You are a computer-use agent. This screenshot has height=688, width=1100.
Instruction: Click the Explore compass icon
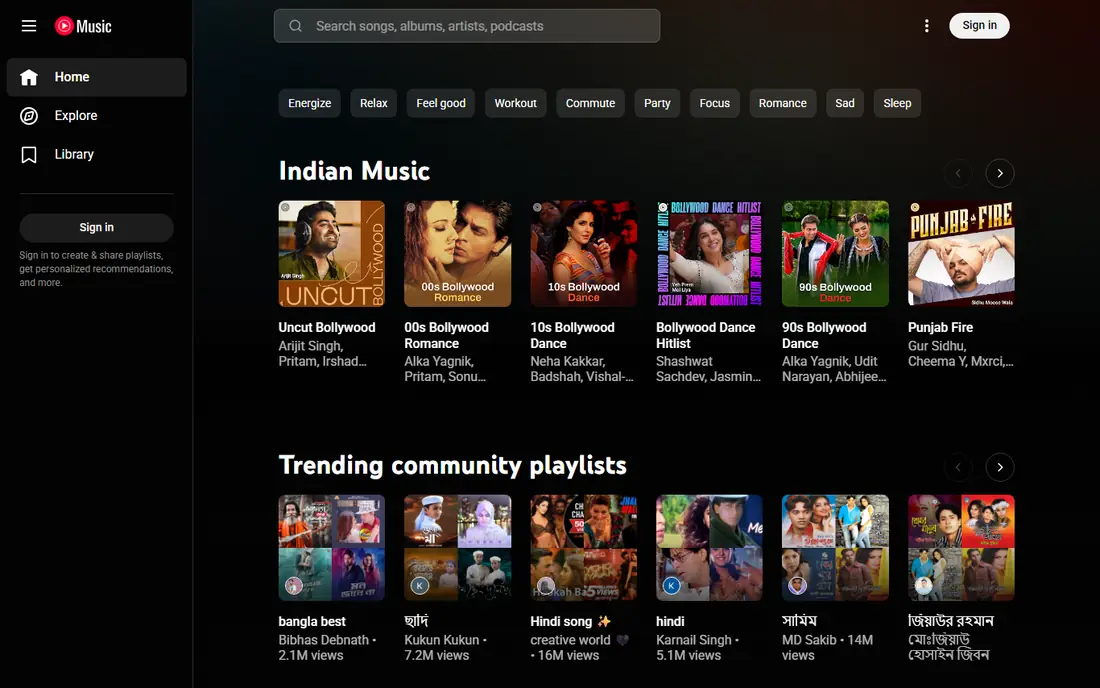[29, 116]
